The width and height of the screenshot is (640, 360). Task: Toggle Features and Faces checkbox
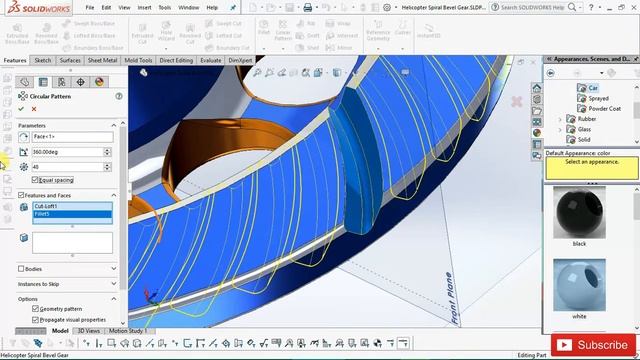21,195
